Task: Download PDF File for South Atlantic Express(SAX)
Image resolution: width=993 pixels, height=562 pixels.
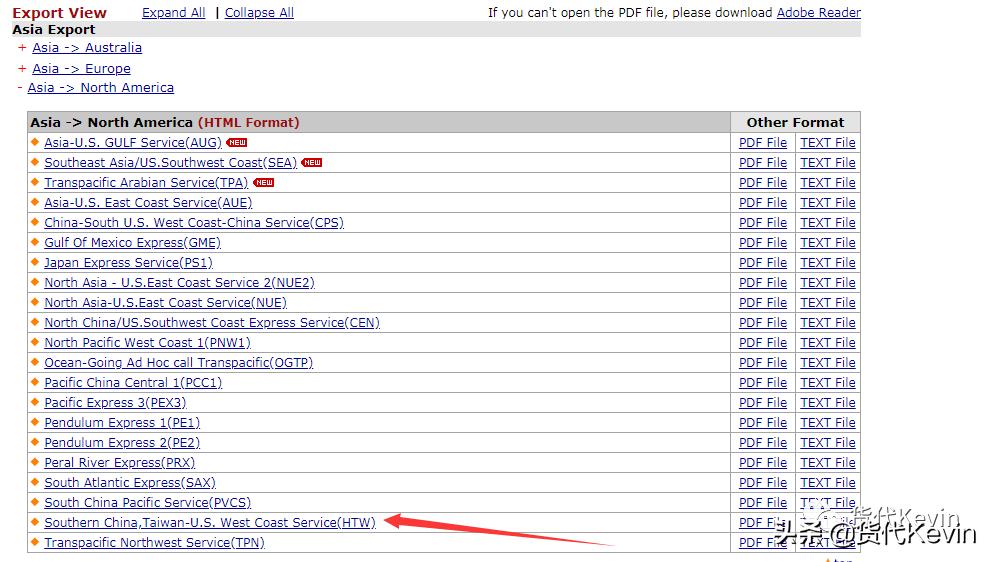Action: click(762, 483)
